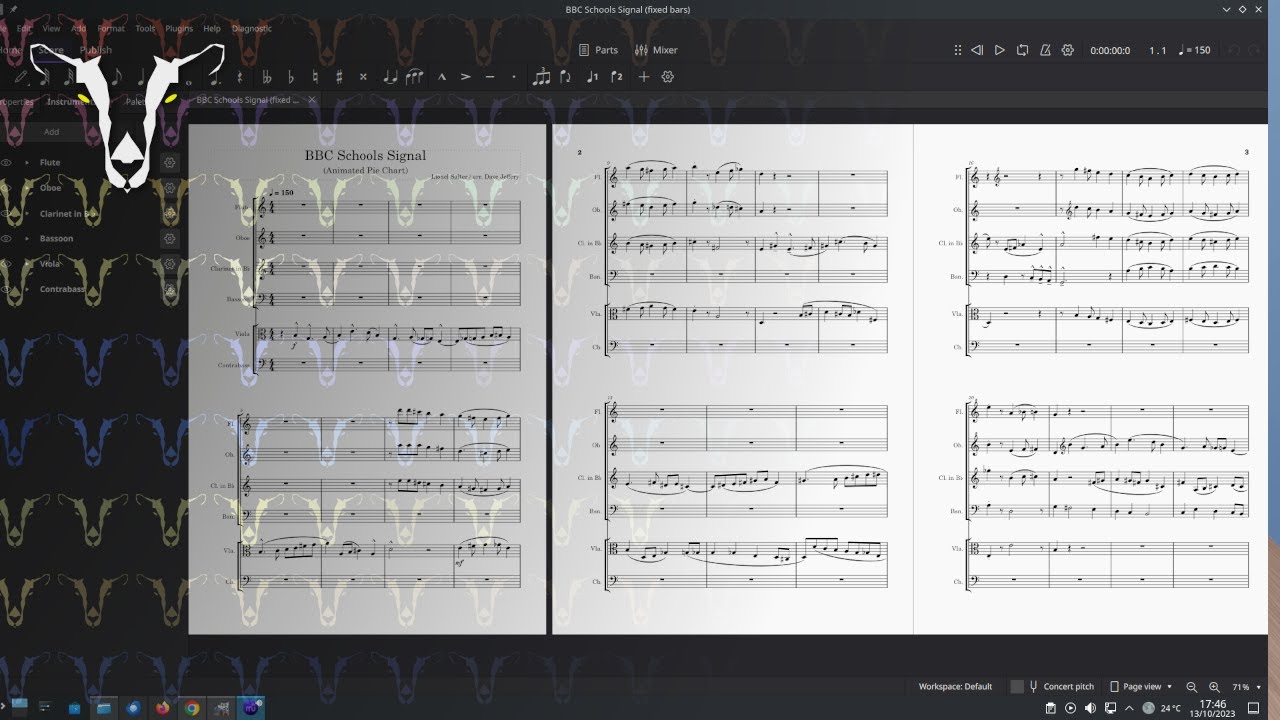Zoom in with the plus magnifier

[1214, 687]
